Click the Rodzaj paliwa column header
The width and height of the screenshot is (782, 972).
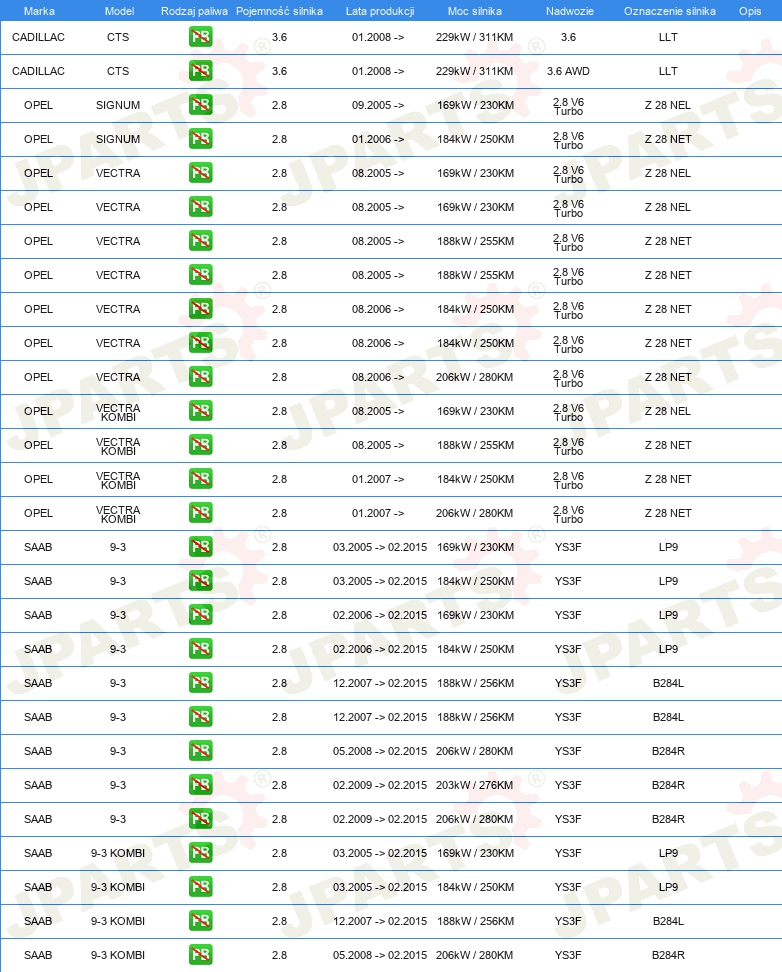click(x=194, y=11)
